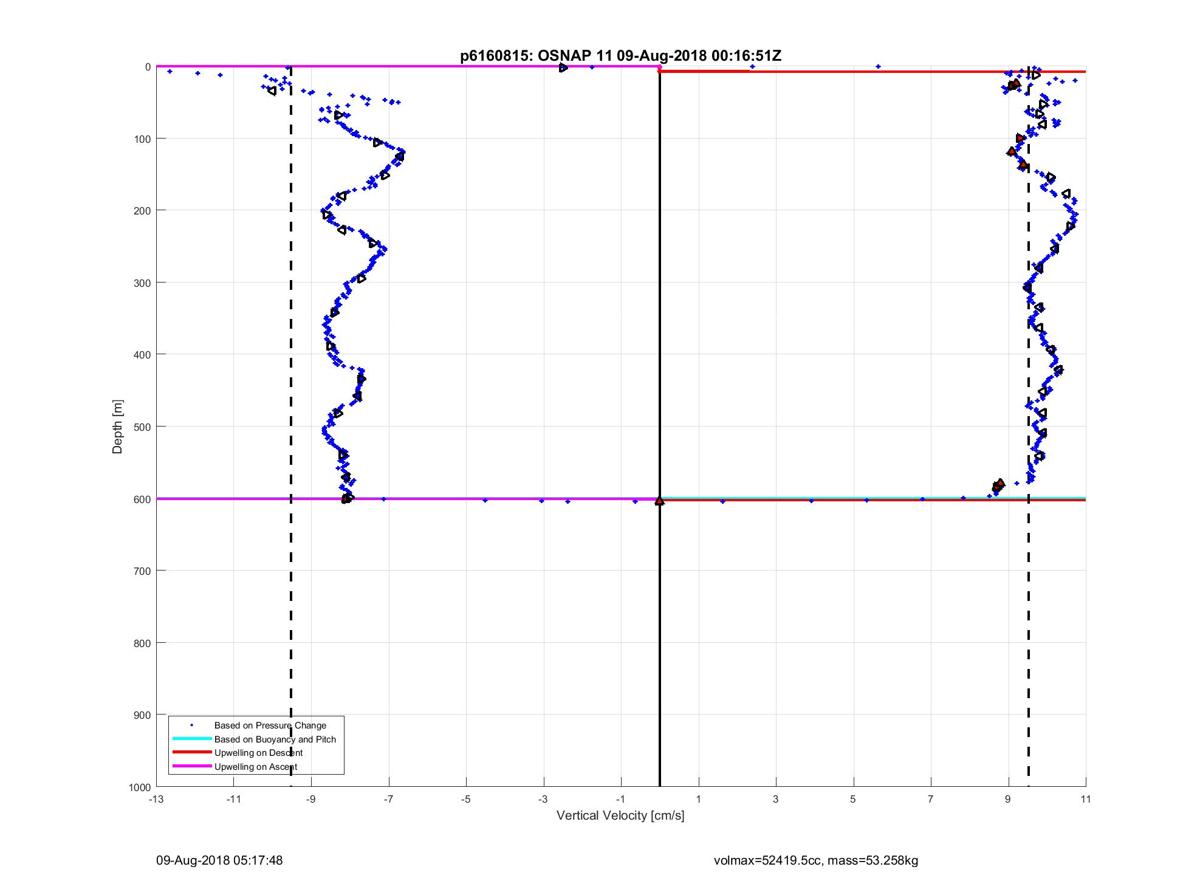The image size is (1200, 885).
Task: Click the x-axis tick label 3
Action: click(x=776, y=798)
